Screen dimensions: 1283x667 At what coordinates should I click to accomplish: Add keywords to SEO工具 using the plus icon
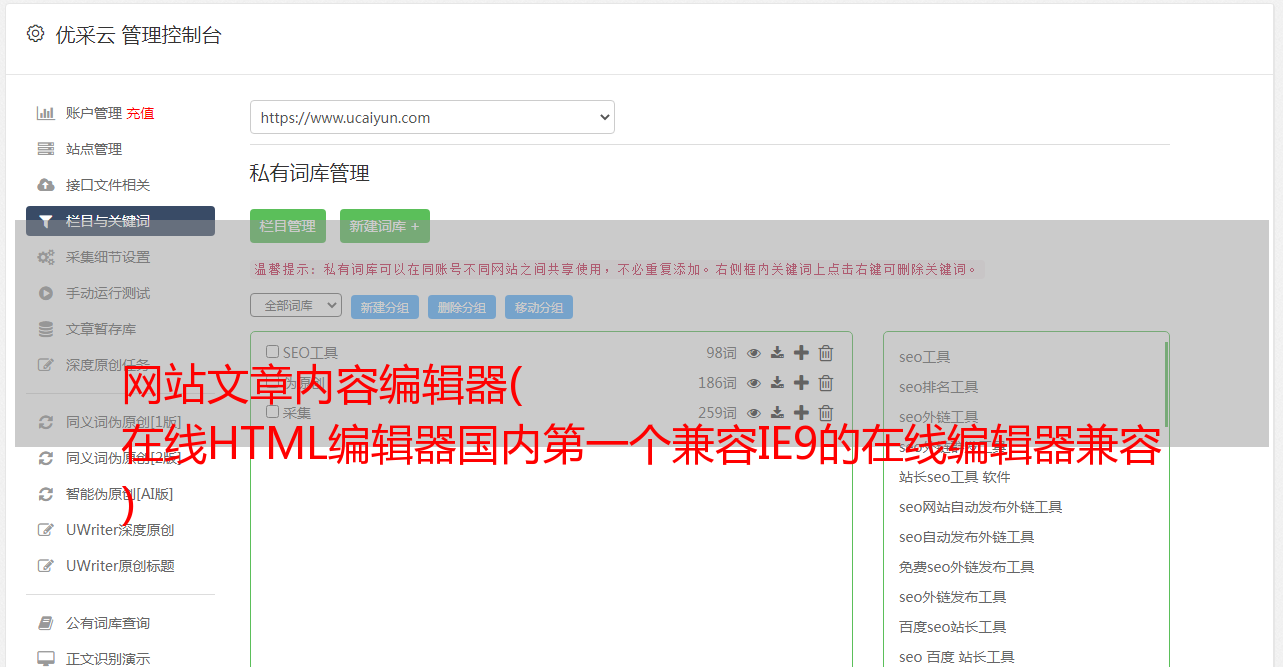(x=801, y=353)
